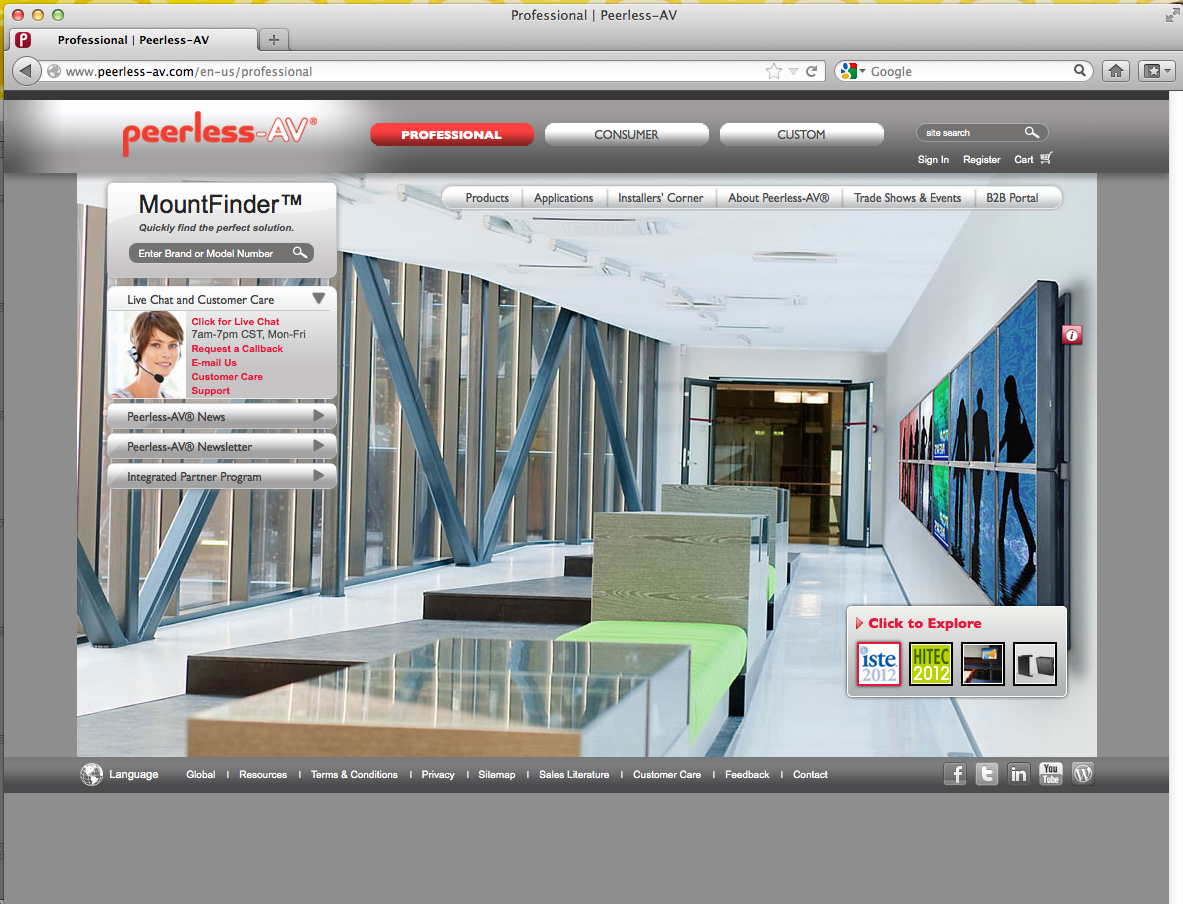Collapse the Live Chat and Customer Care panel
Image resolution: width=1183 pixels, height=904 pixels.
click(x=318, y=299)
